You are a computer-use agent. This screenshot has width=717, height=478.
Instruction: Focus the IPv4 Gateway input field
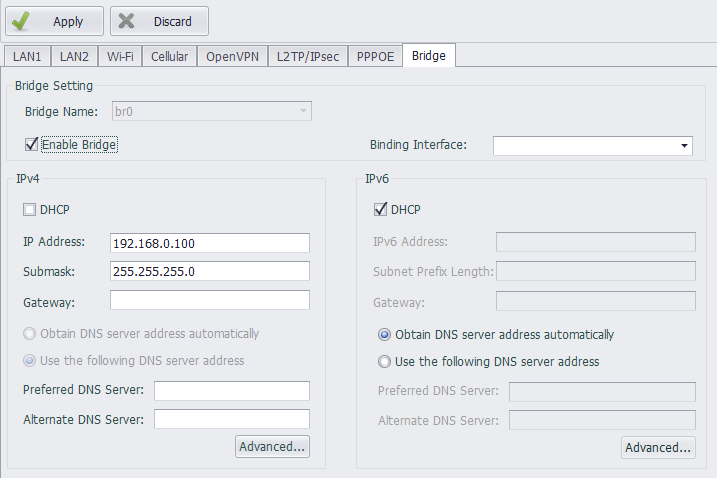pos(210,301)
